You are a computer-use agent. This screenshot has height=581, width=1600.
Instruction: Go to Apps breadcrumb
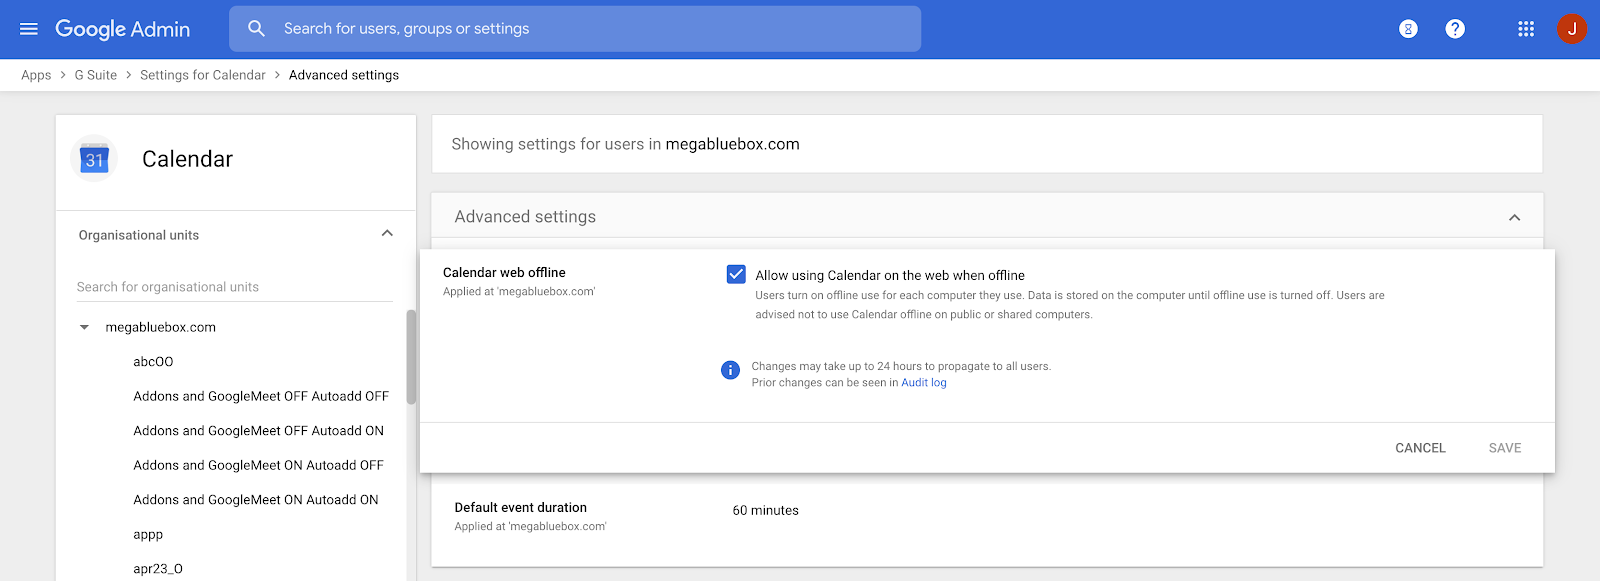tap(36, 75)
